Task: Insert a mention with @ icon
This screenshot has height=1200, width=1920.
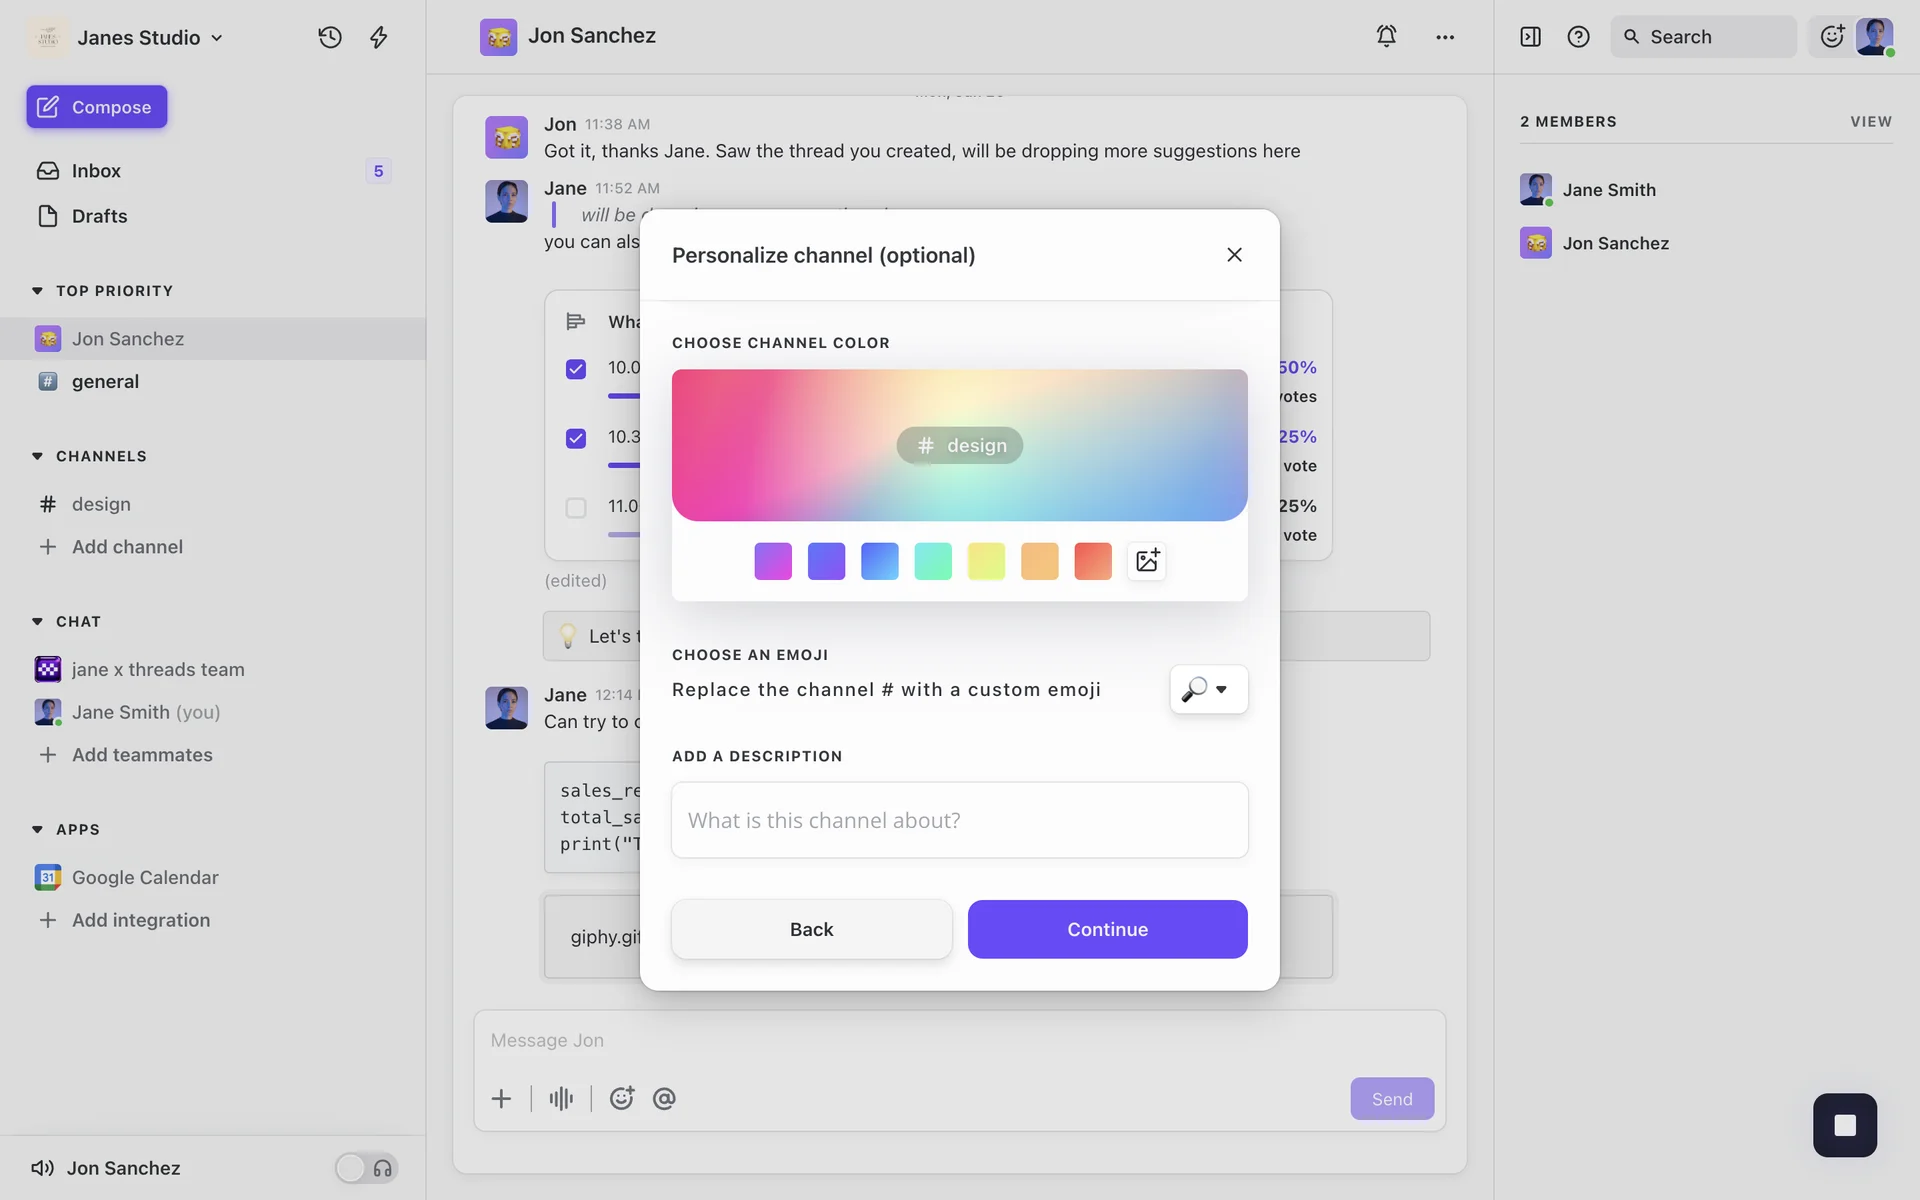Action: pyautogui.click(x=664, y=1099)
